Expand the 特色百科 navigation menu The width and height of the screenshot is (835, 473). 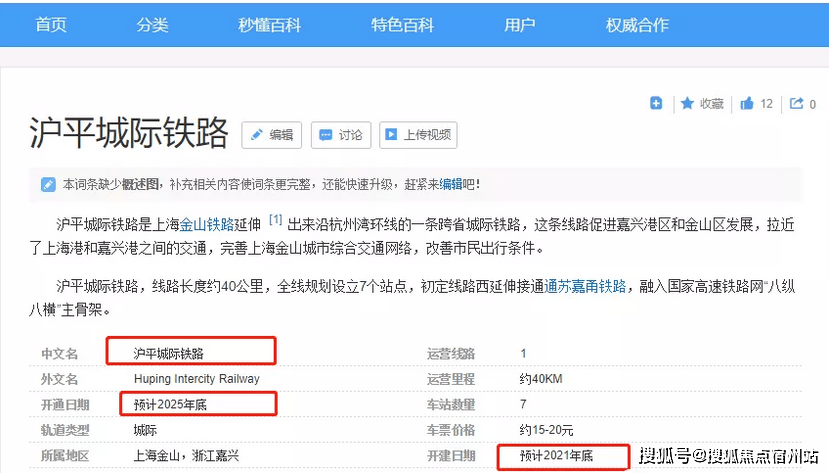pyautogui.click(x=402, y=25)
